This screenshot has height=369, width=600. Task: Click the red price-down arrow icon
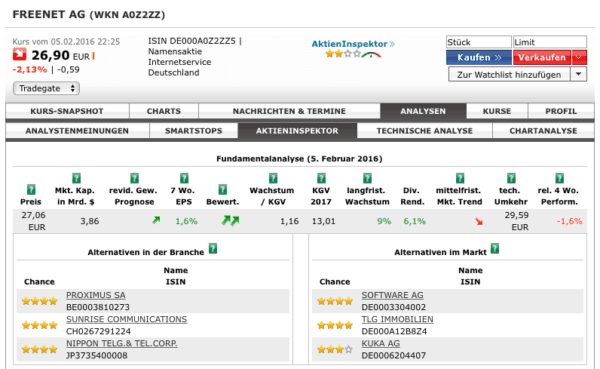pyautogui.click(x=19, y=55)
